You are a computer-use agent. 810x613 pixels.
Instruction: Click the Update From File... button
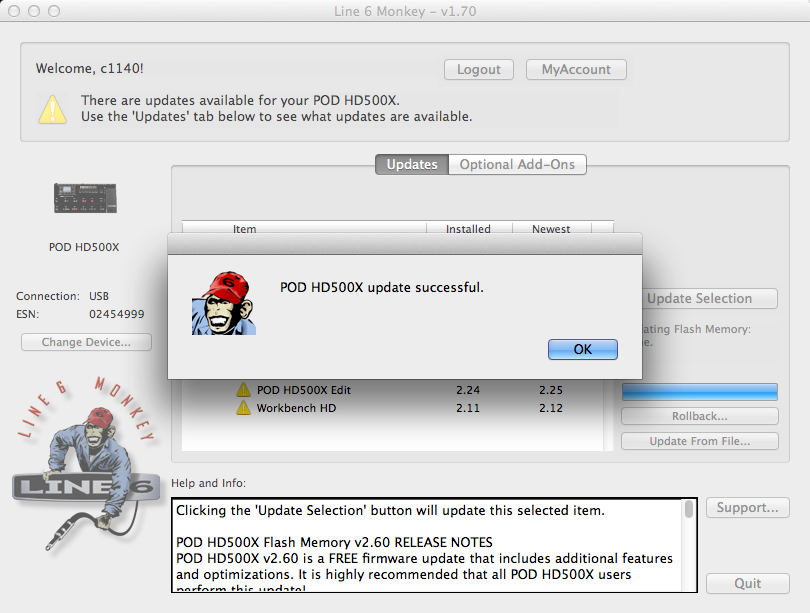699,441
